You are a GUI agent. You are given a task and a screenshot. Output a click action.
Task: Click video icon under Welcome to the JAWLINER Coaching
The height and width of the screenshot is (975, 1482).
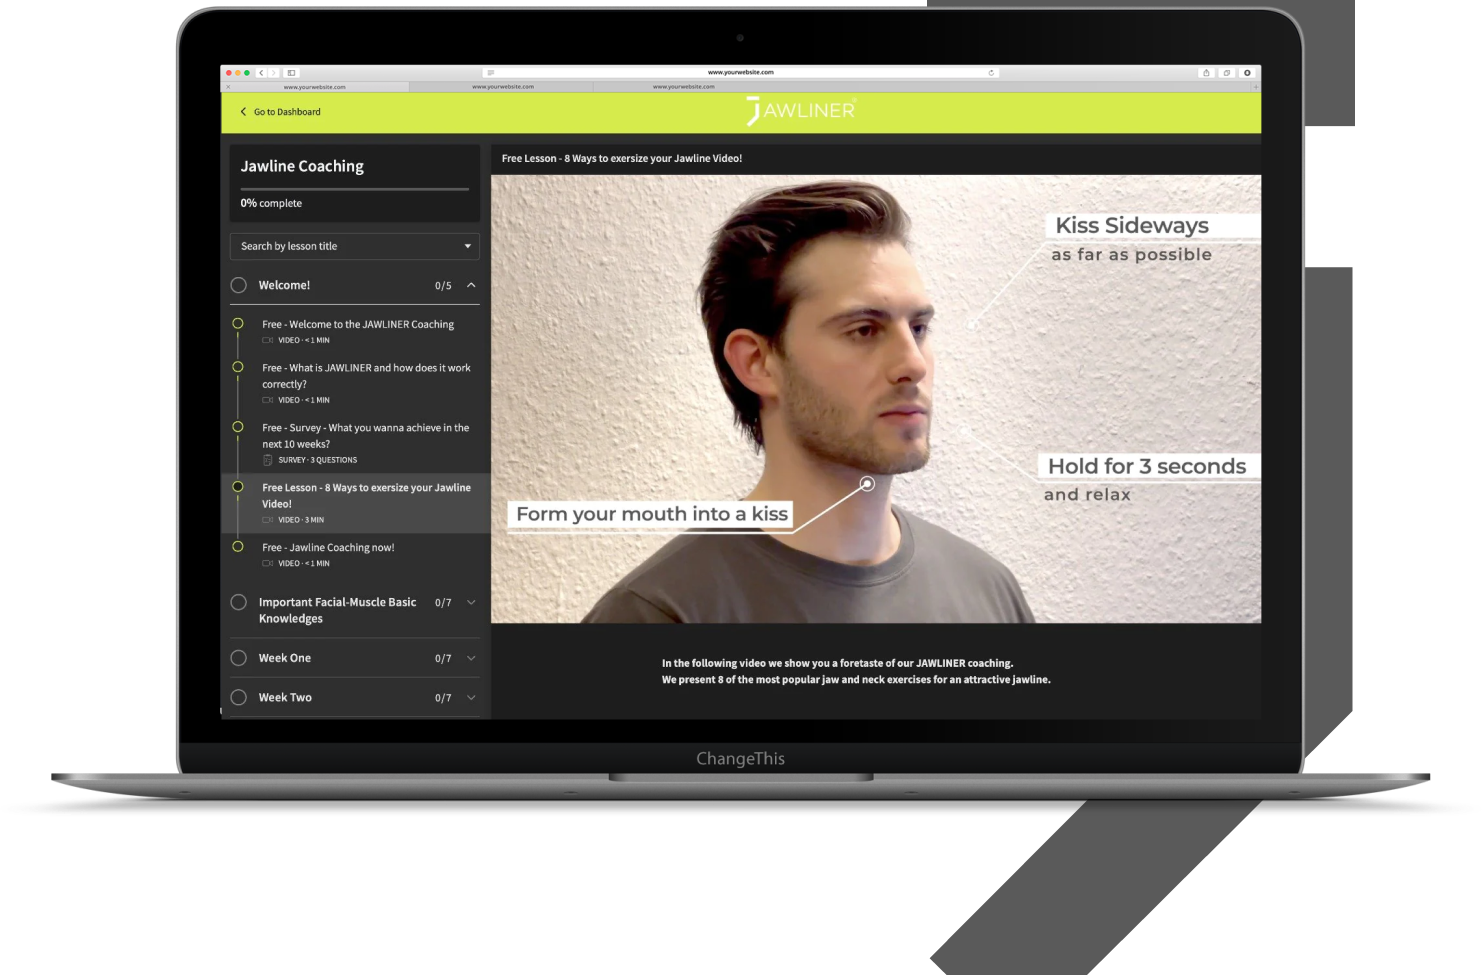click(267, 340)
